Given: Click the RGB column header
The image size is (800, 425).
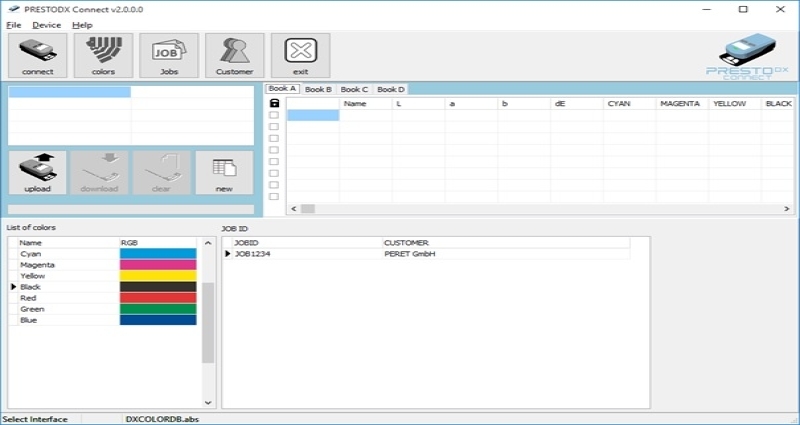Looking at the screenshot, I should (x=158, y=243).
